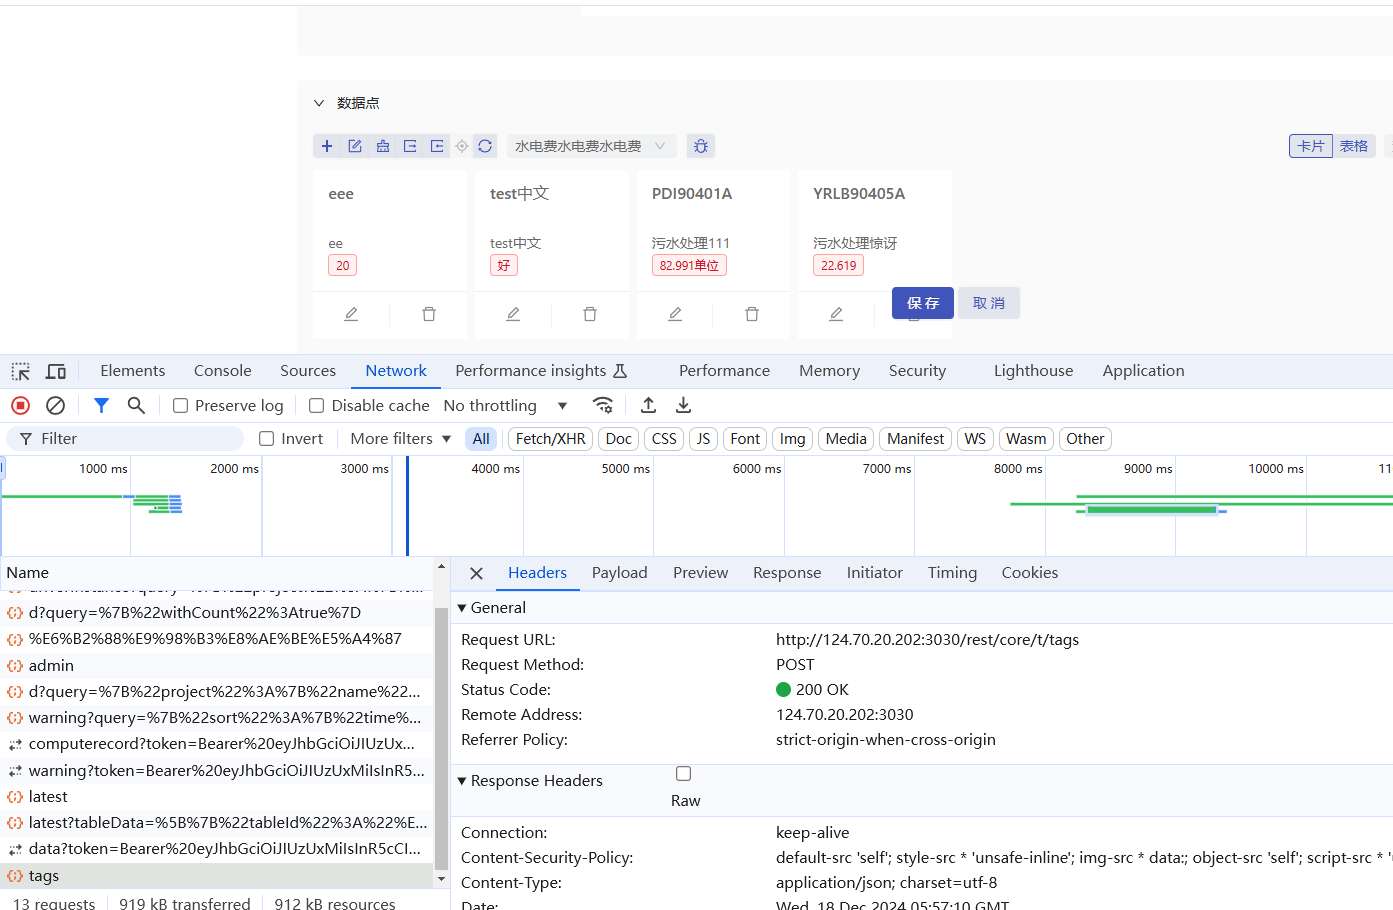The width and height of the screenshot is (1393, 910).
Task: Close the request details pane
Action: 476,573
